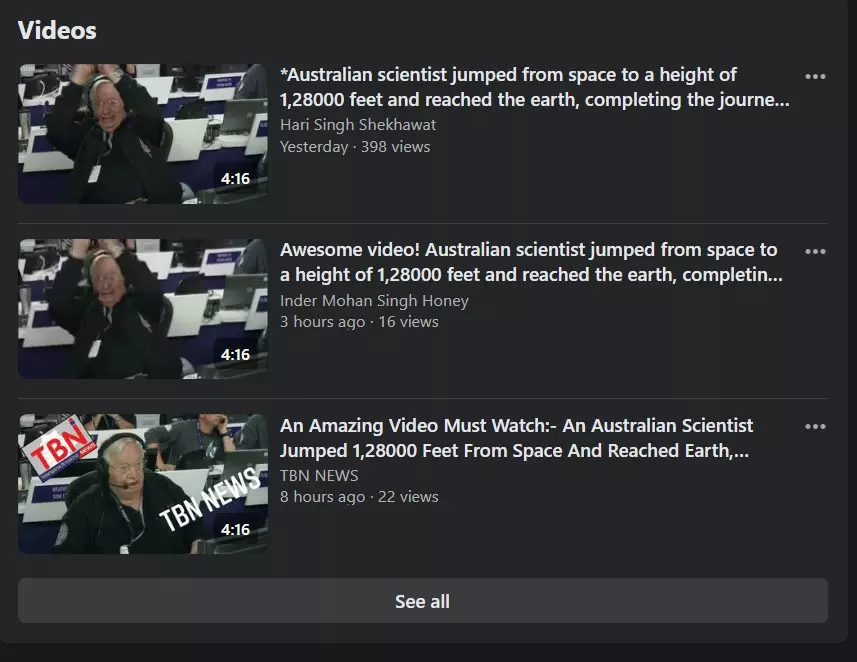Image resolution: width=857 pixels, height=662 pixels.
Task: Click 4:16 duration badge on TBN NEWS video
Action: point(235,530)
